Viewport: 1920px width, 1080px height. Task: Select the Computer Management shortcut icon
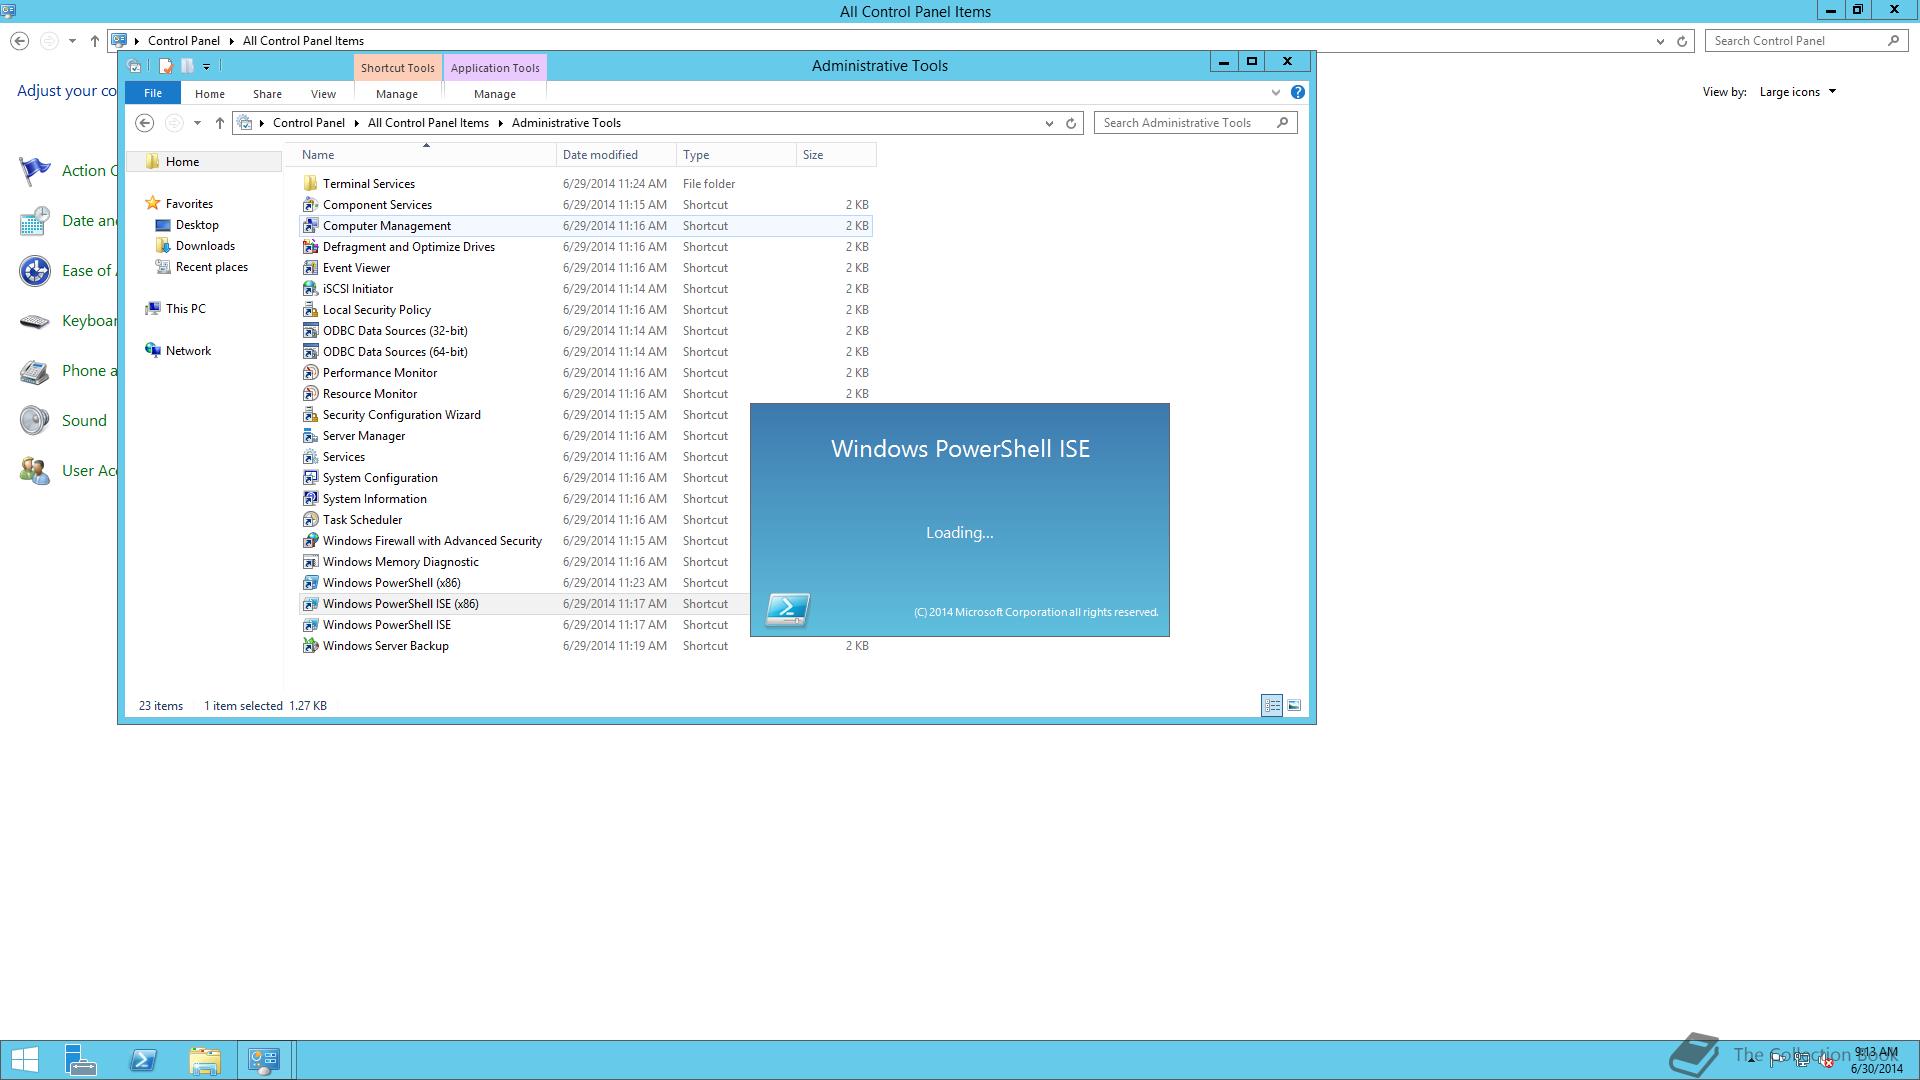coord(310,226)
